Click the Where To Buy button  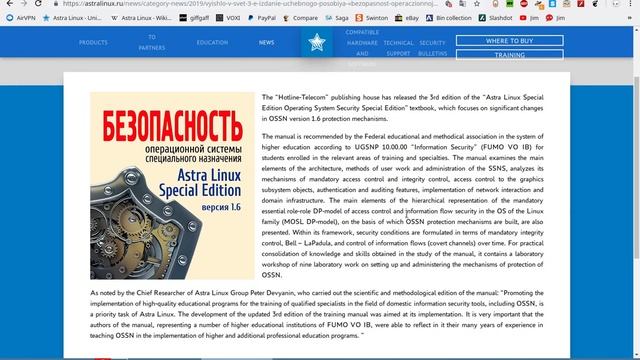pyautogui.click(x=509, y=41)
